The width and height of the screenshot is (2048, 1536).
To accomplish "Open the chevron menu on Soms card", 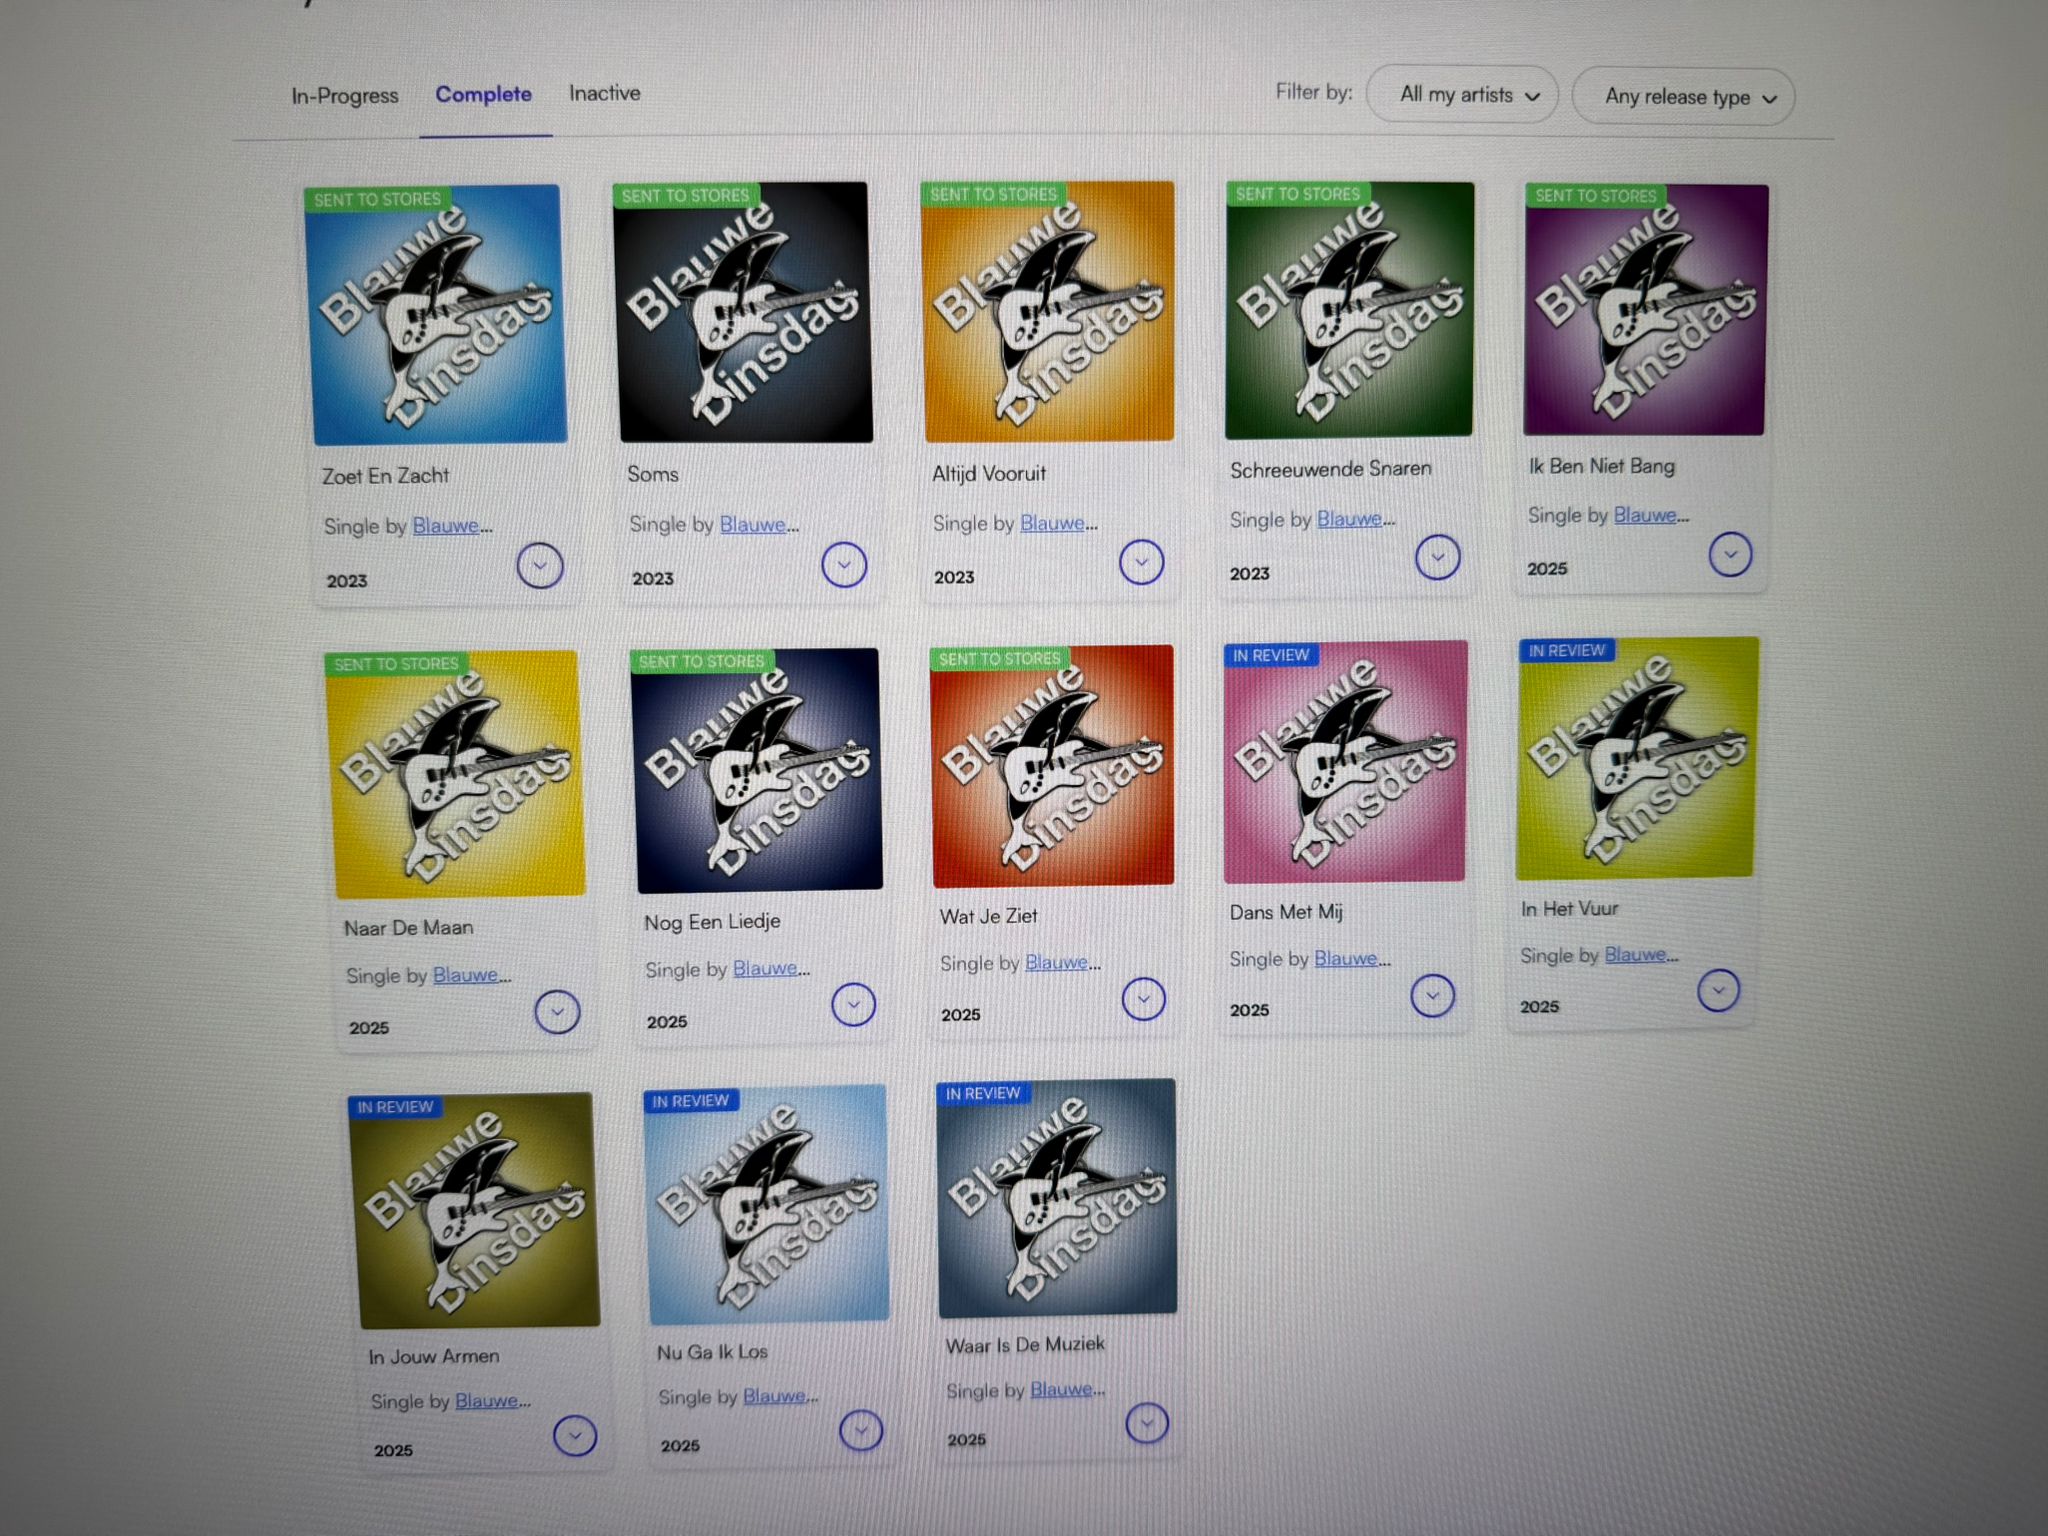I will click(x=844, y=565).
